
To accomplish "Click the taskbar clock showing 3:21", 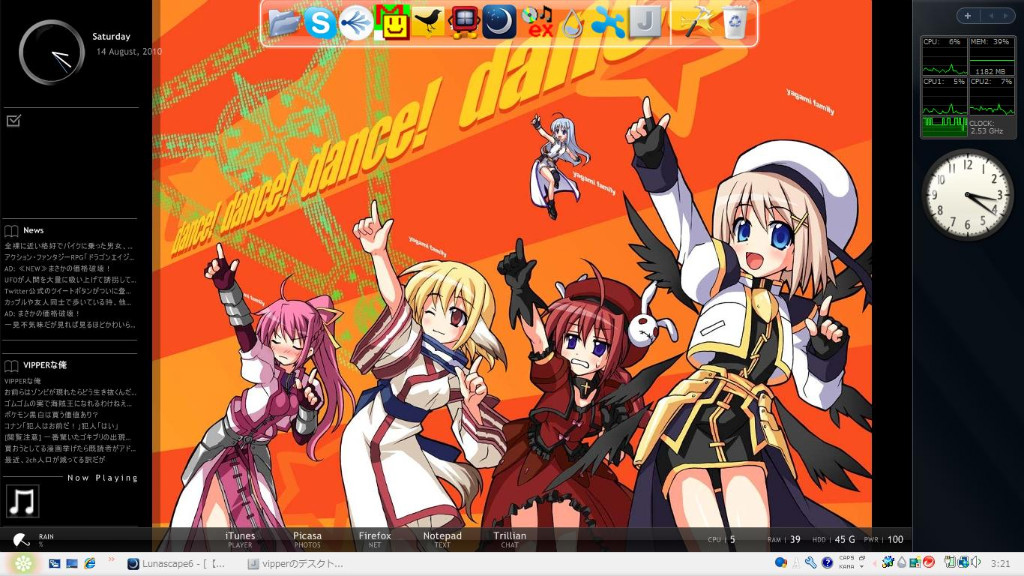I will click(1000, 564).
